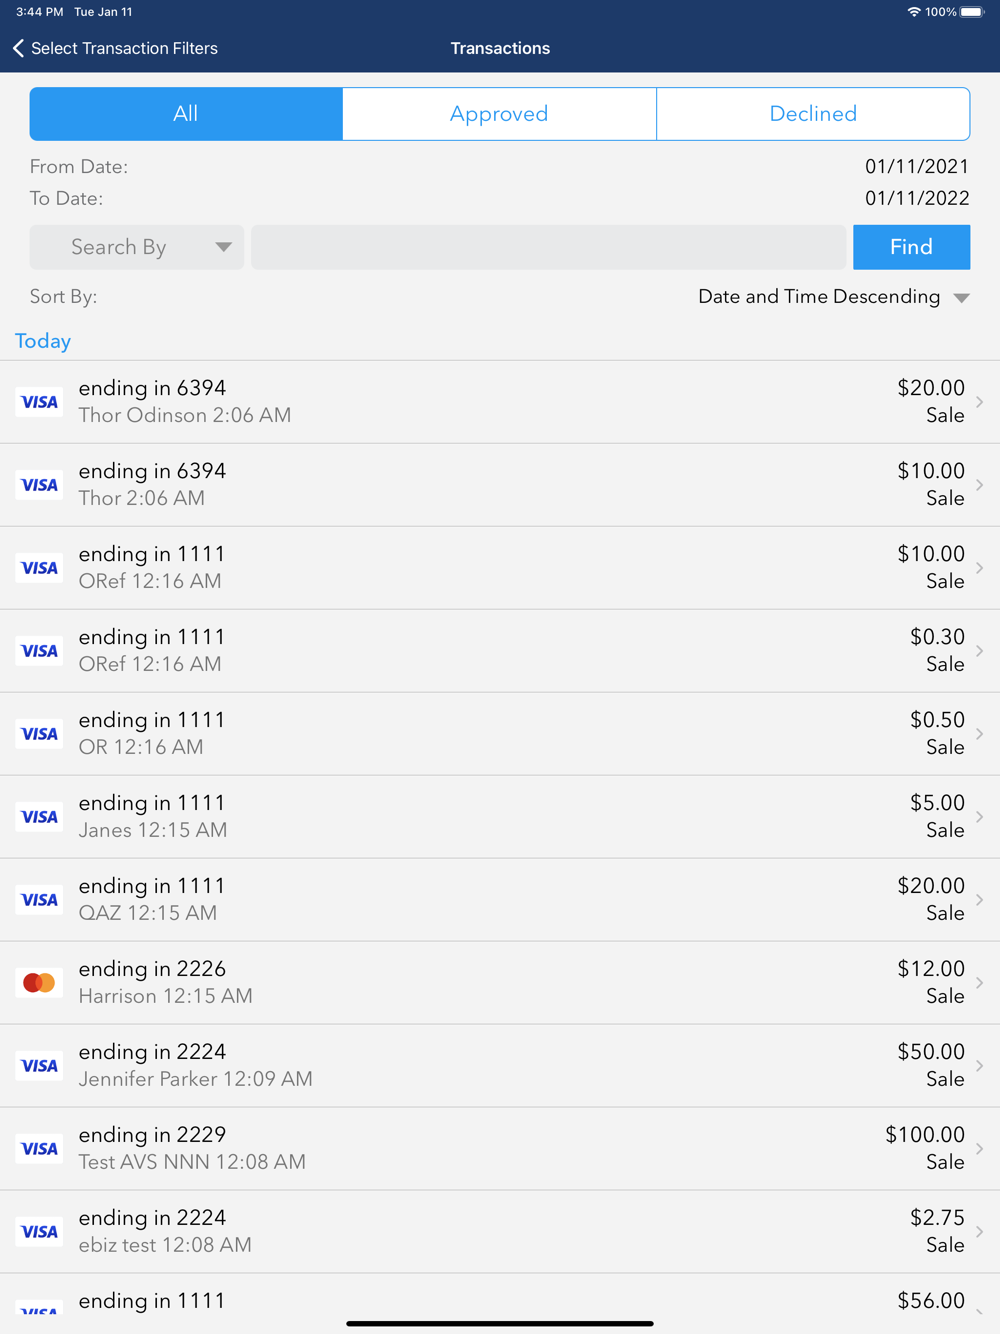
Task: Select Janes 12:15 AM text
Action: tap(153, 830)
